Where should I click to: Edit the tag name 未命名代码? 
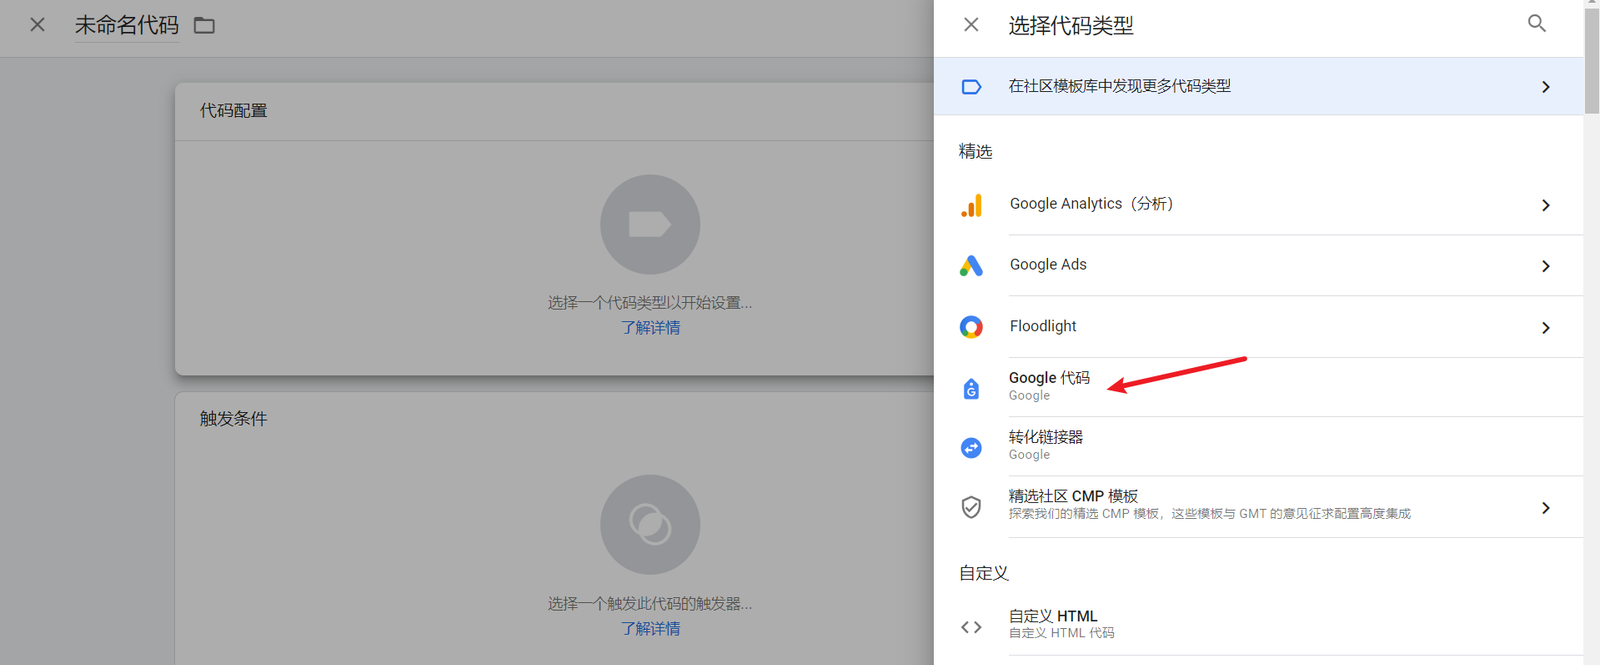[x=127, y=25]
